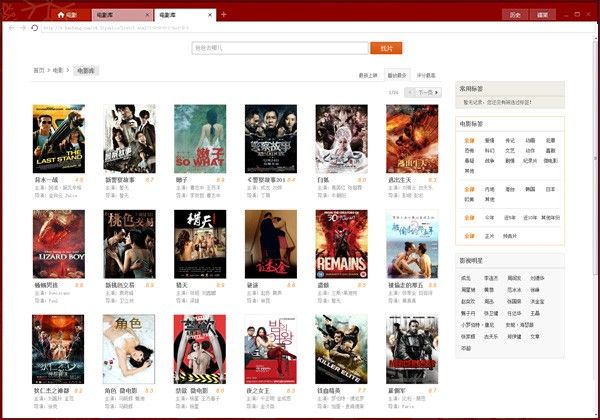600x420 pixels.
Task: Select star 周润发
Action: coord(514,278)
